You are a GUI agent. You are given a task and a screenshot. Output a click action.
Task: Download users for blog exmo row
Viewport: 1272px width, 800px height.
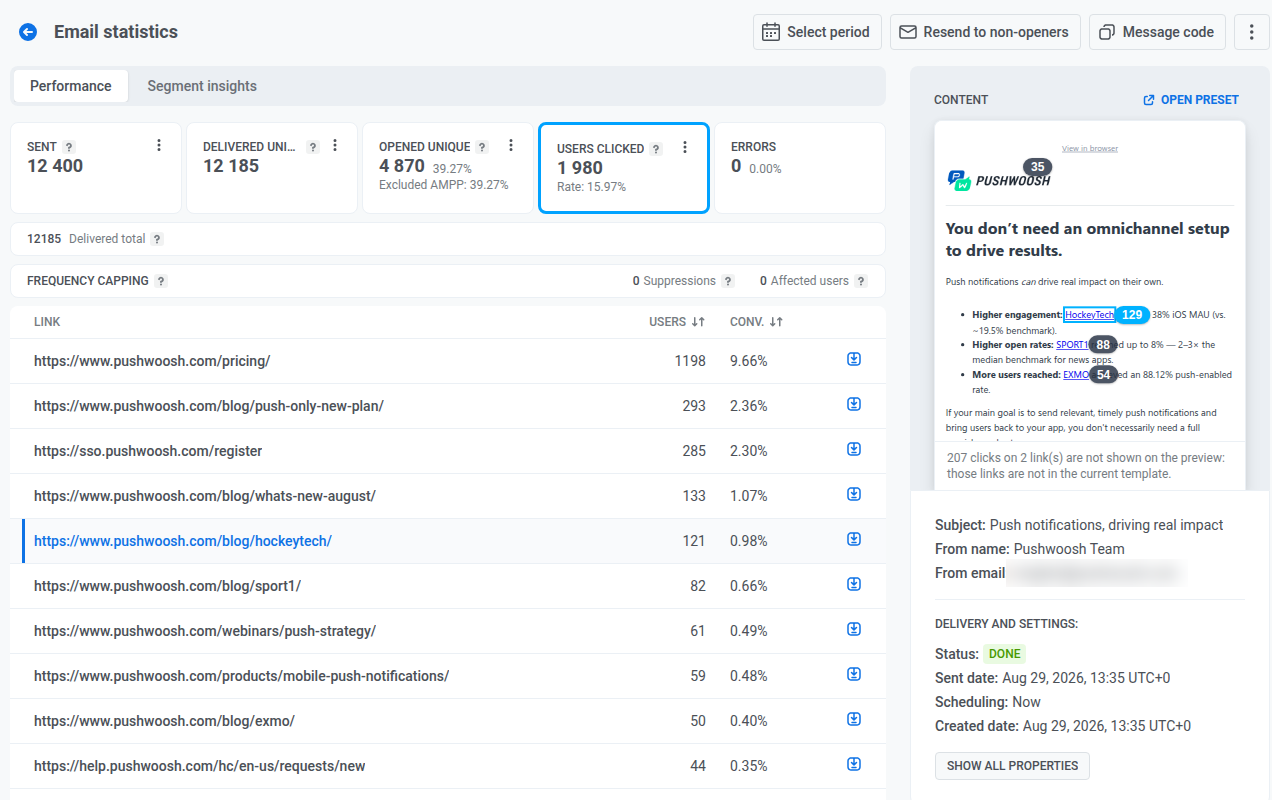[x=854, y=720]
